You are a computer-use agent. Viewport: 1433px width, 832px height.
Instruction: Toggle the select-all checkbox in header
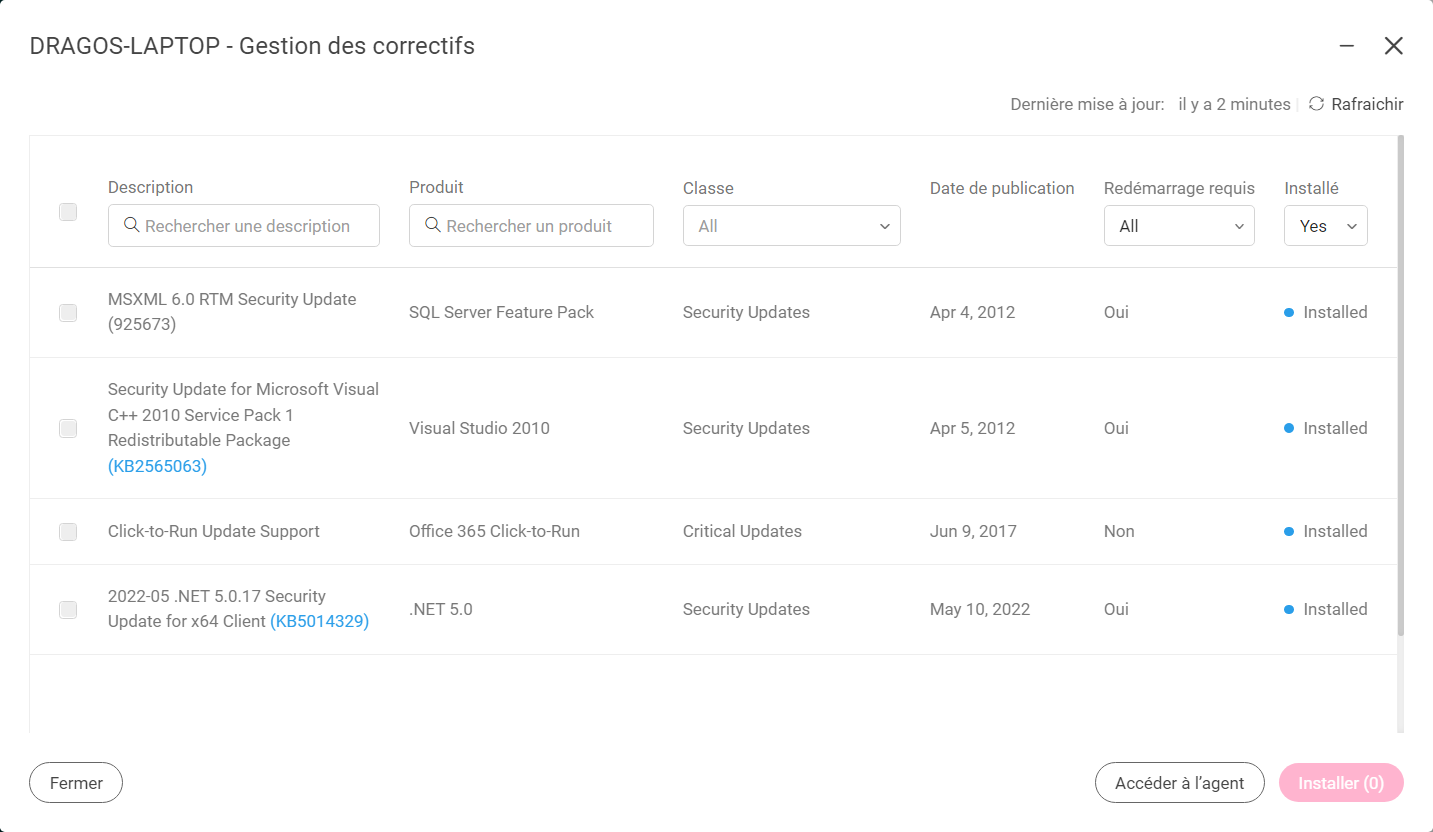(x=68, y=212)
